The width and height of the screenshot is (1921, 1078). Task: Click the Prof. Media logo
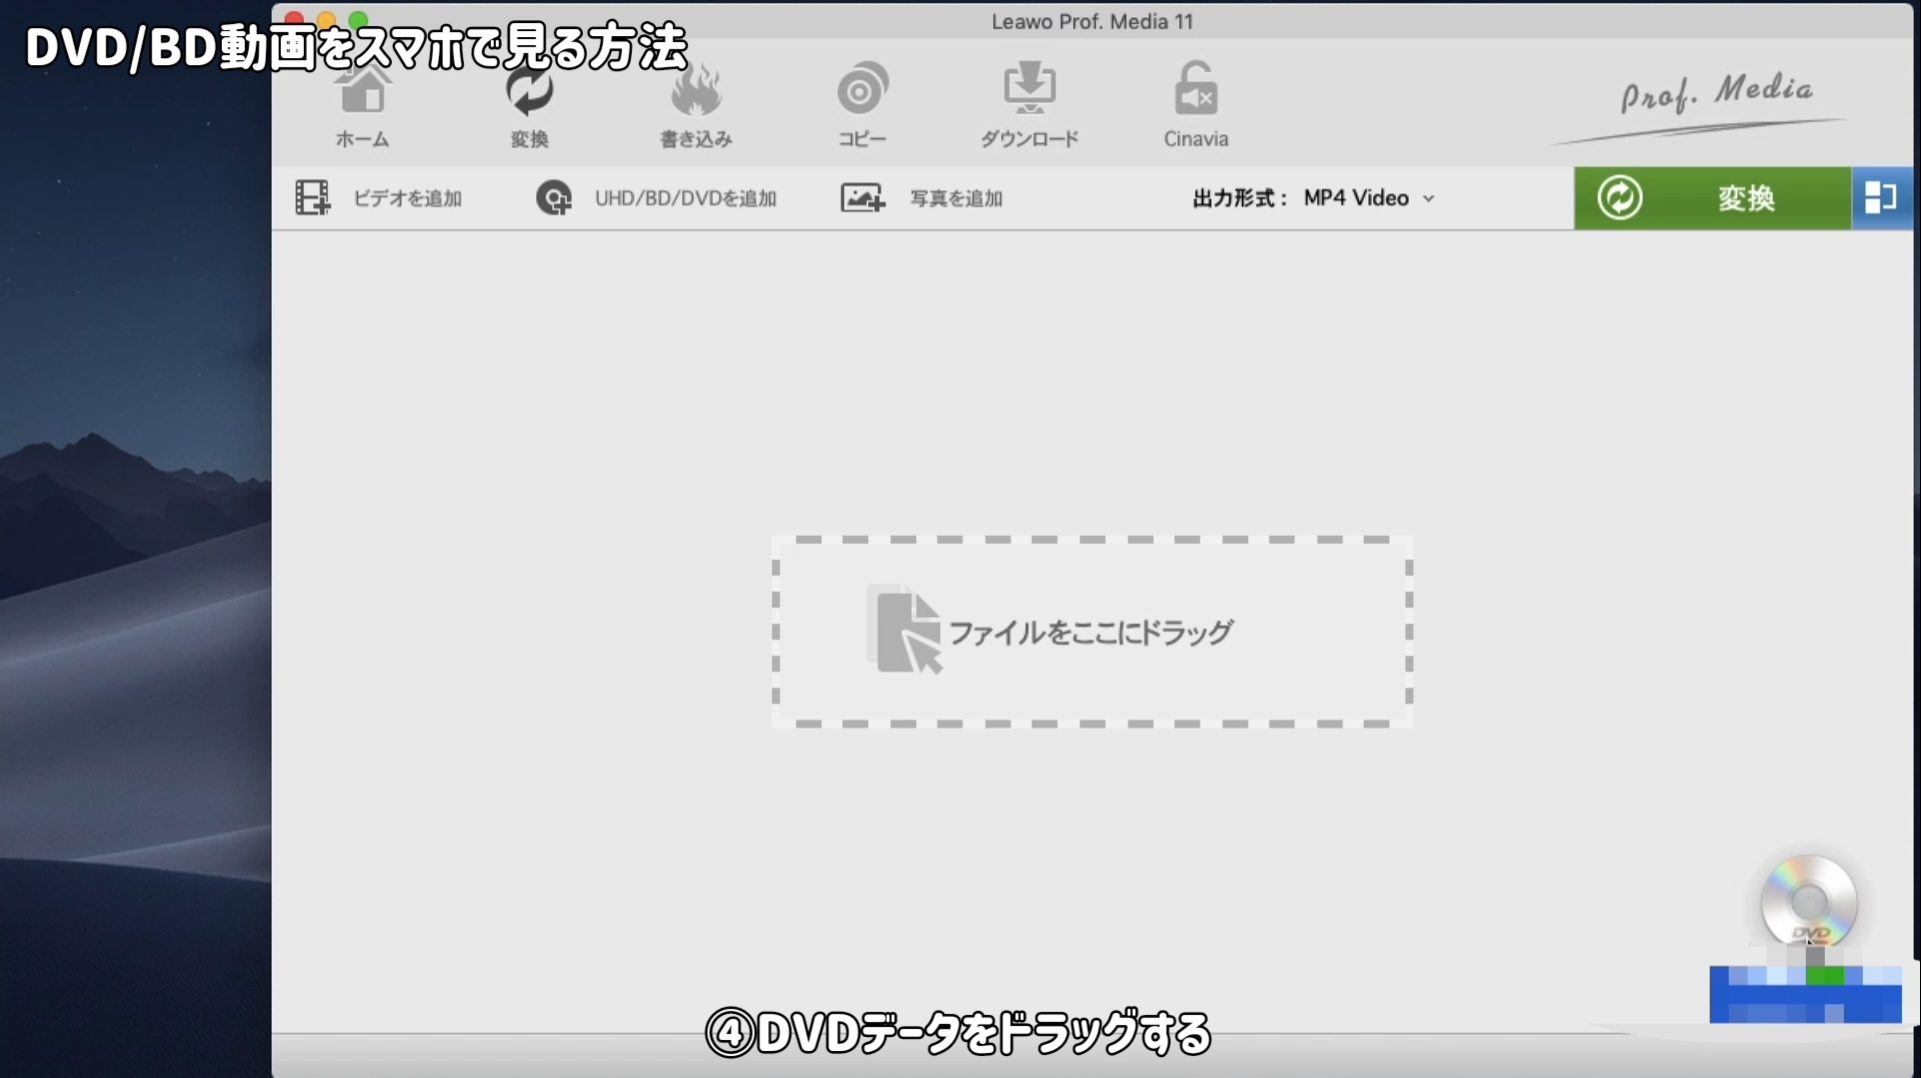point(1715,95)
